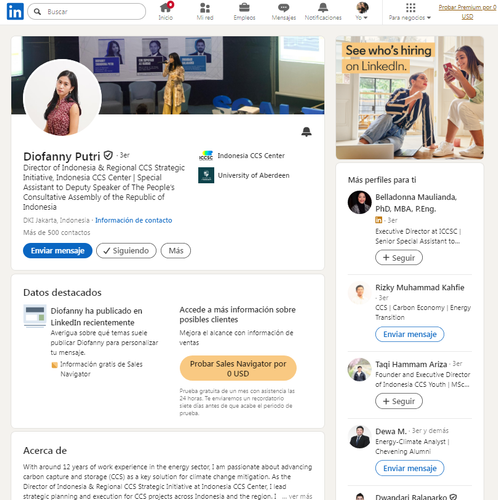Click the profile notification bell icon
Screen dimensions: 498x500
(306, 132)
